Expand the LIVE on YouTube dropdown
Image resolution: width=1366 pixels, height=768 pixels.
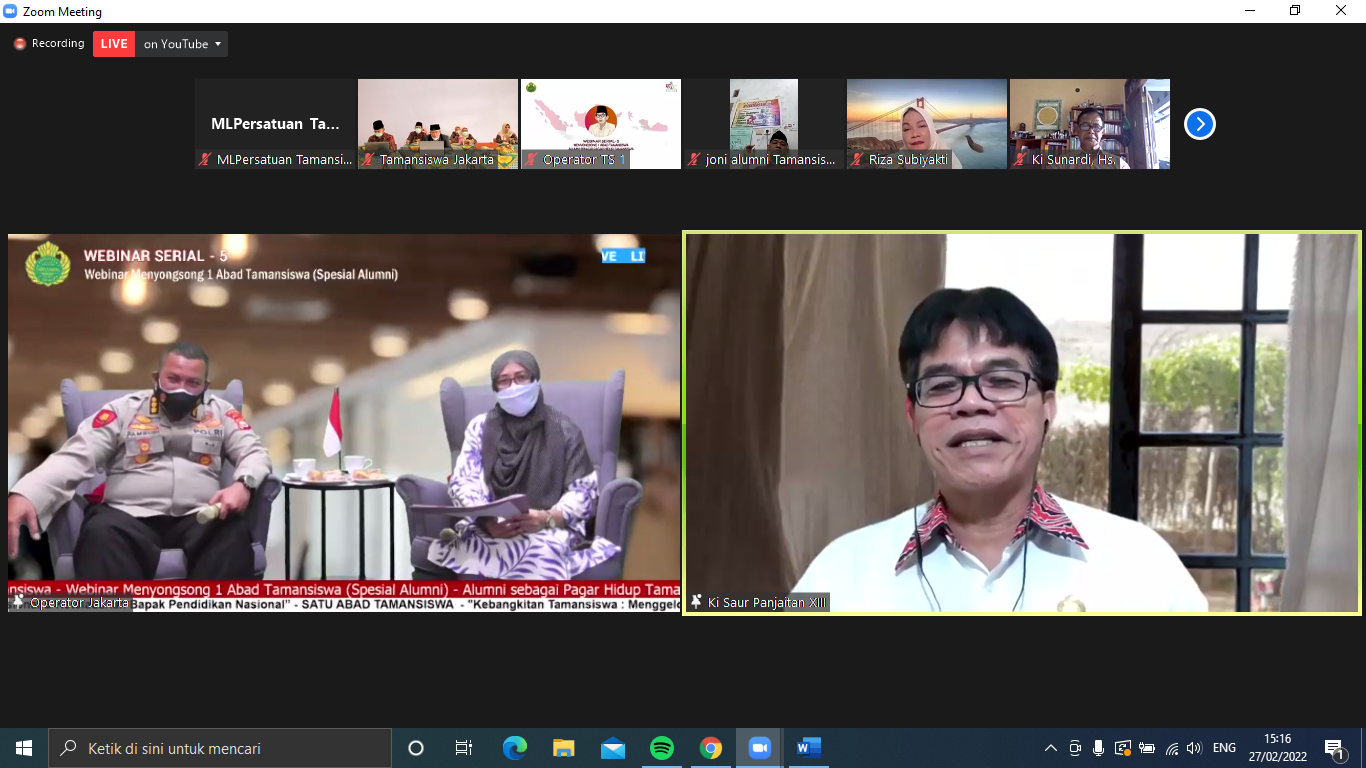(x=217, y=44)
